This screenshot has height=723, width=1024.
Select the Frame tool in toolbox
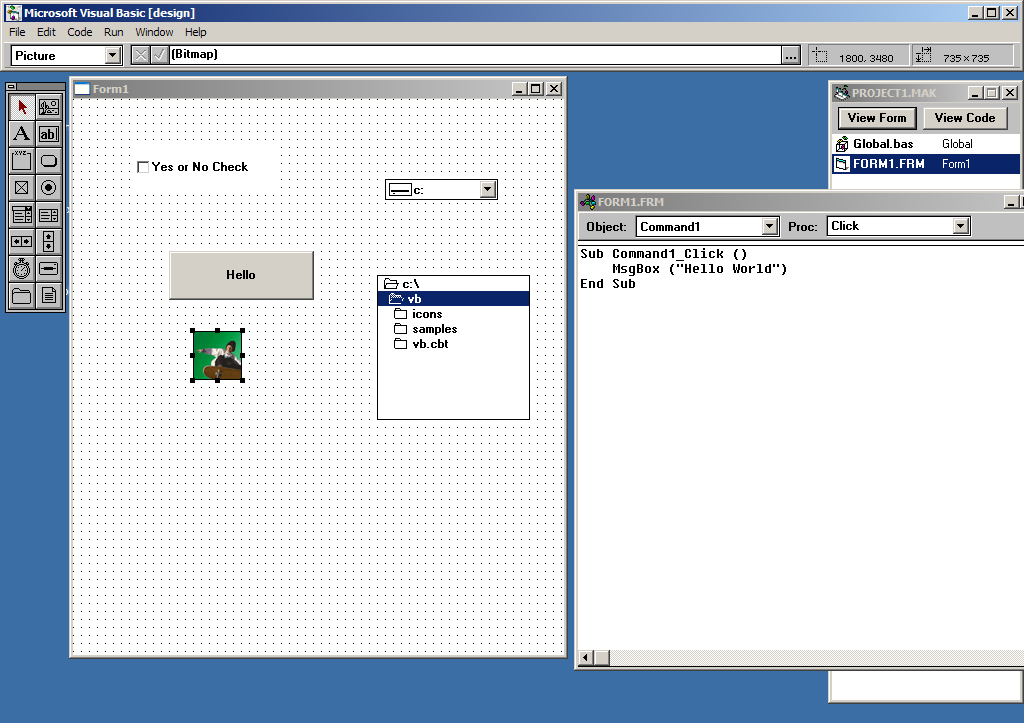pyautogui.click(x=22, y=161)
